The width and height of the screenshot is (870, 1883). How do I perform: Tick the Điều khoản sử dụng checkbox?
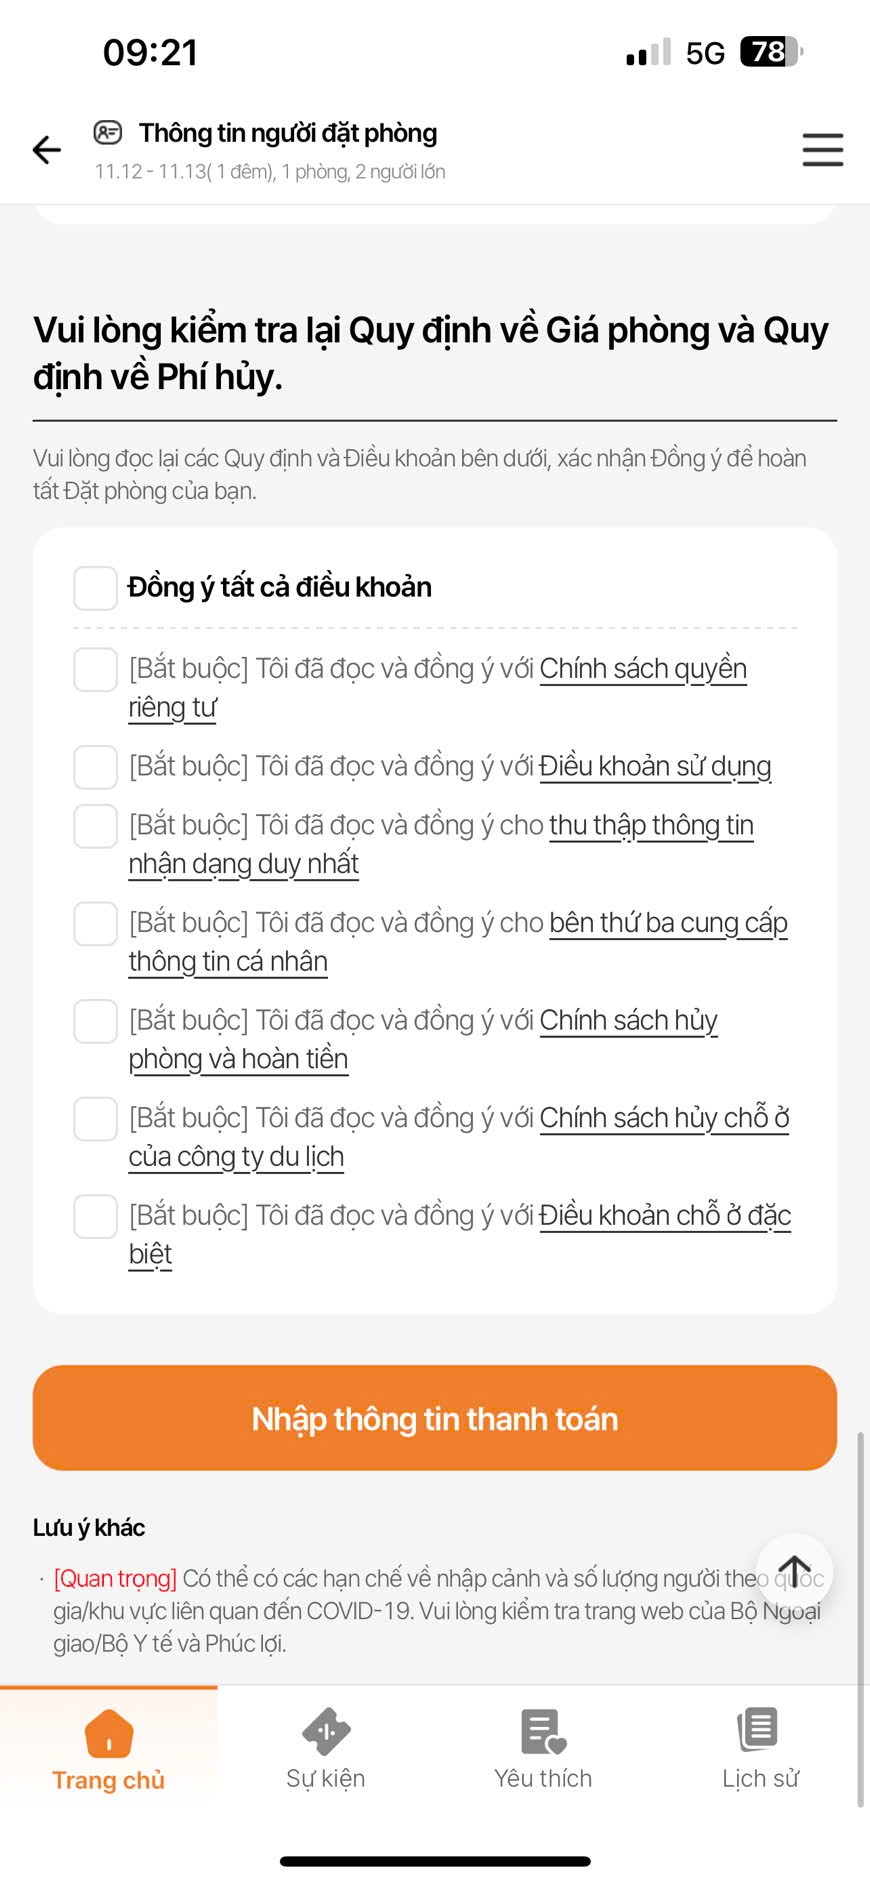tap(96, 767)
